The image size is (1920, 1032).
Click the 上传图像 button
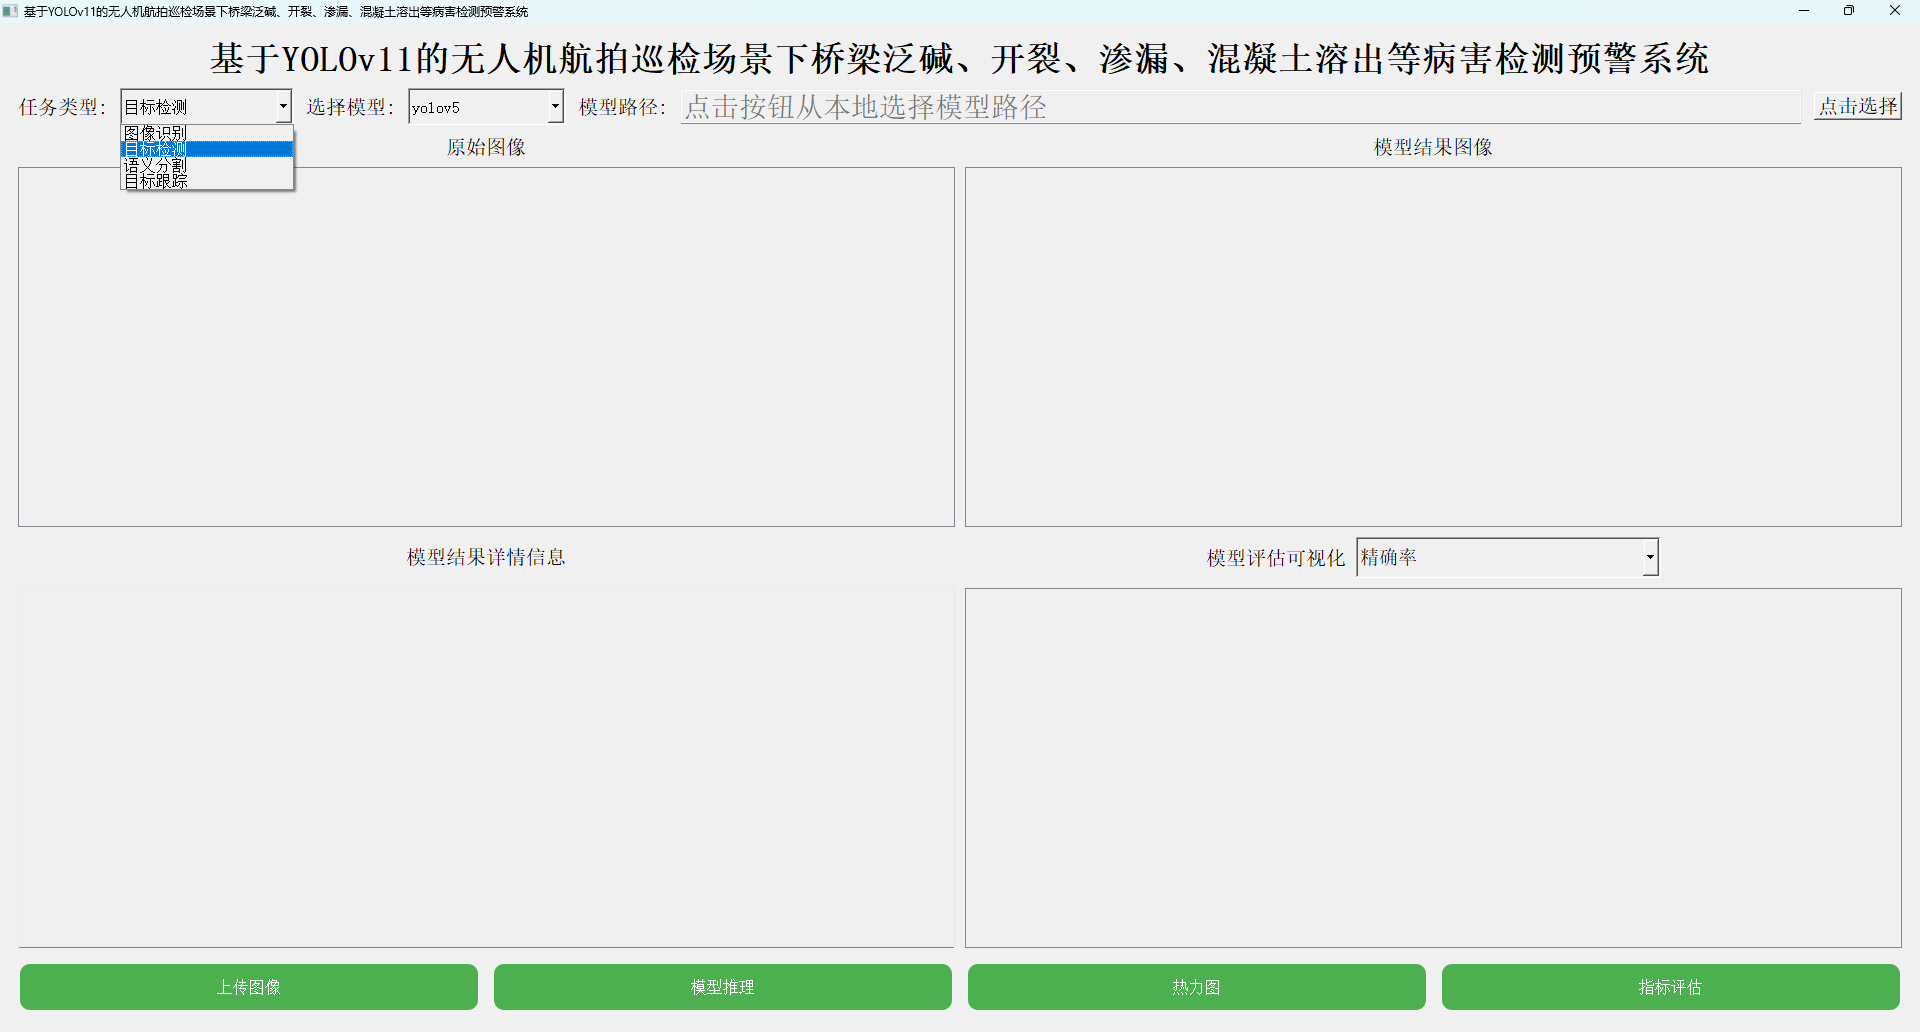[249, 987]
